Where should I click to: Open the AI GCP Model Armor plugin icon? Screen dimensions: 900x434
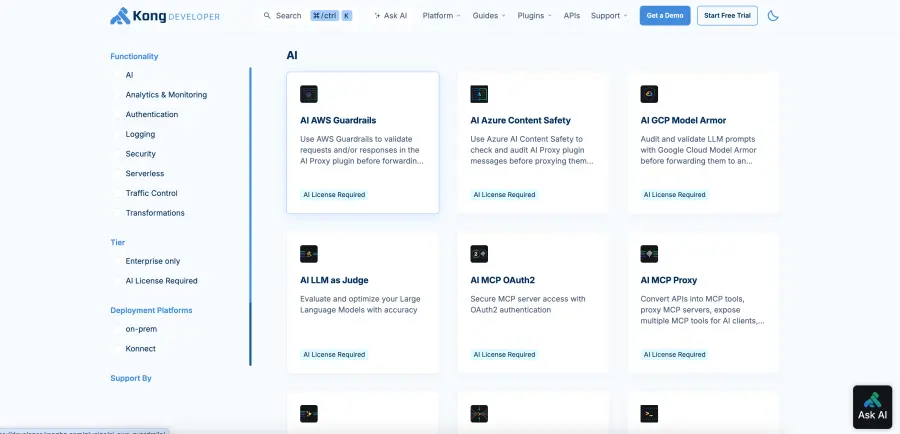click(x=649, y=94)
